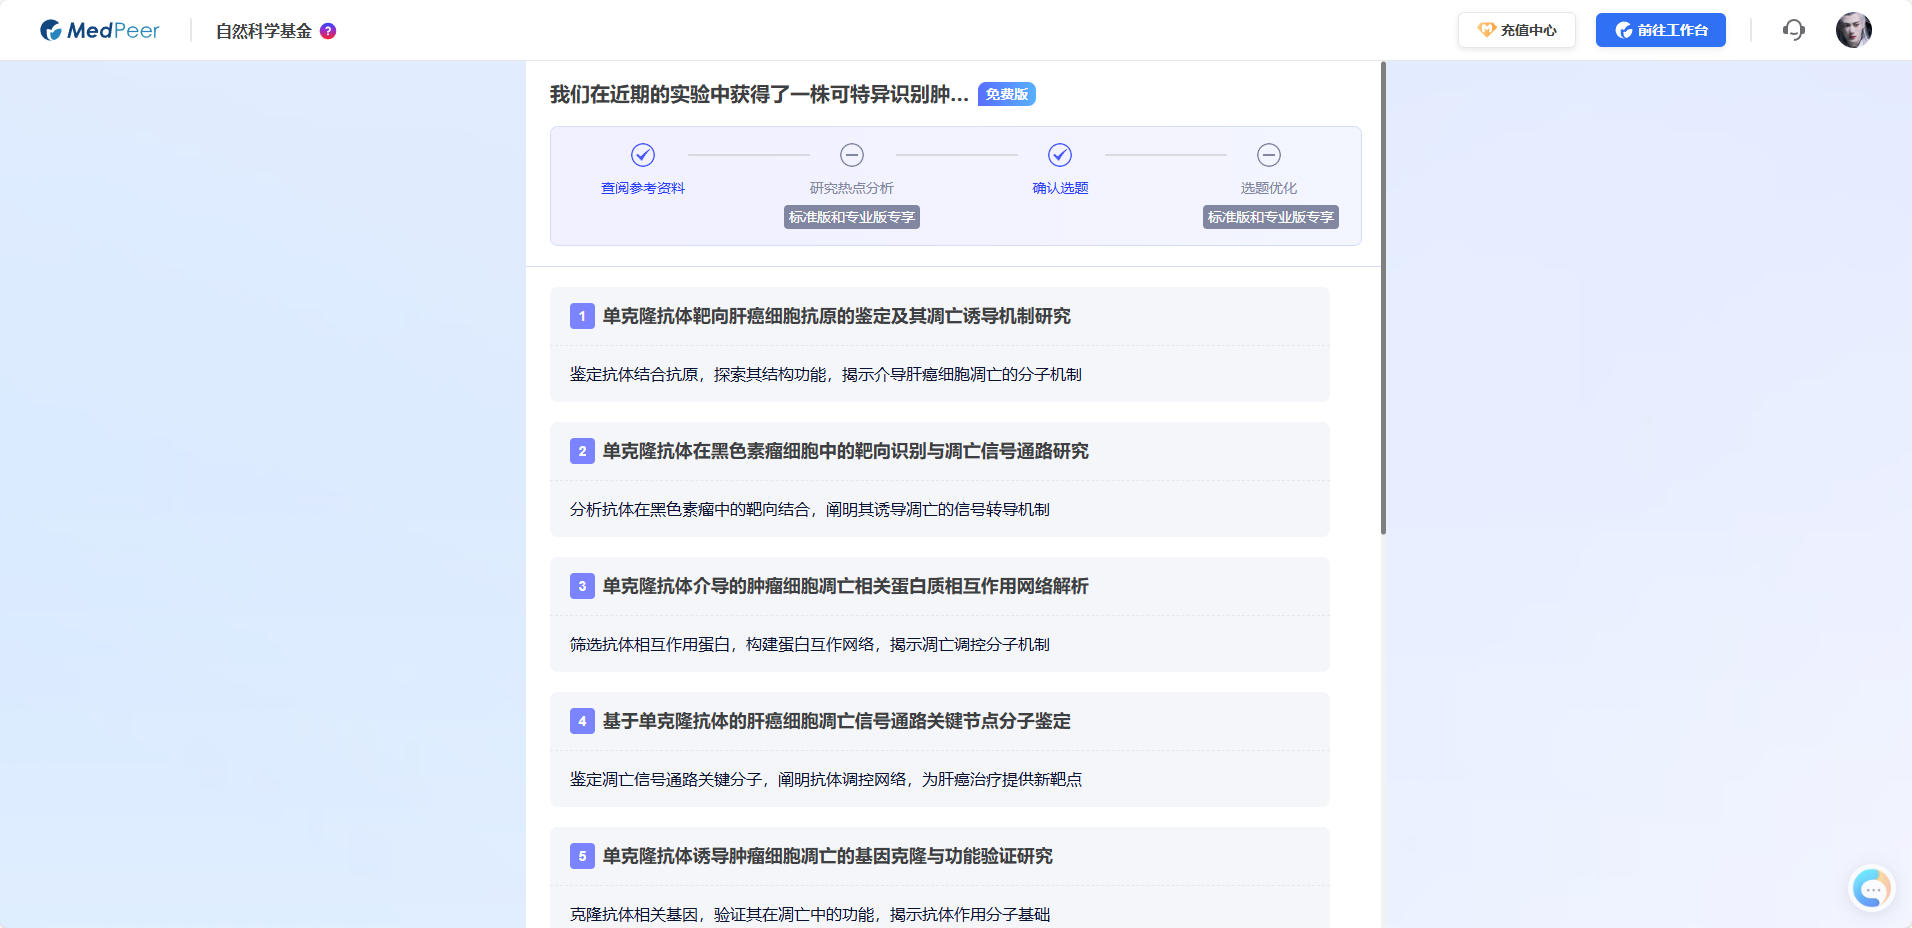Viewport: 1912px width, 928px height.
Task: Click 标准版和专业版专享 tag under 选题优化
Action: [x=1271, y=217]
